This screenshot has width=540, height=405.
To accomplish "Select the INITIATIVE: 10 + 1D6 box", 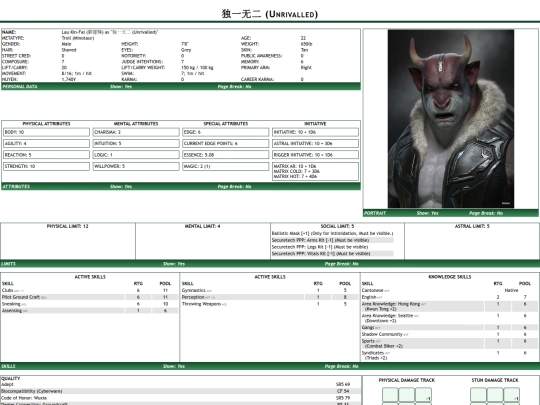I will 315,132.
